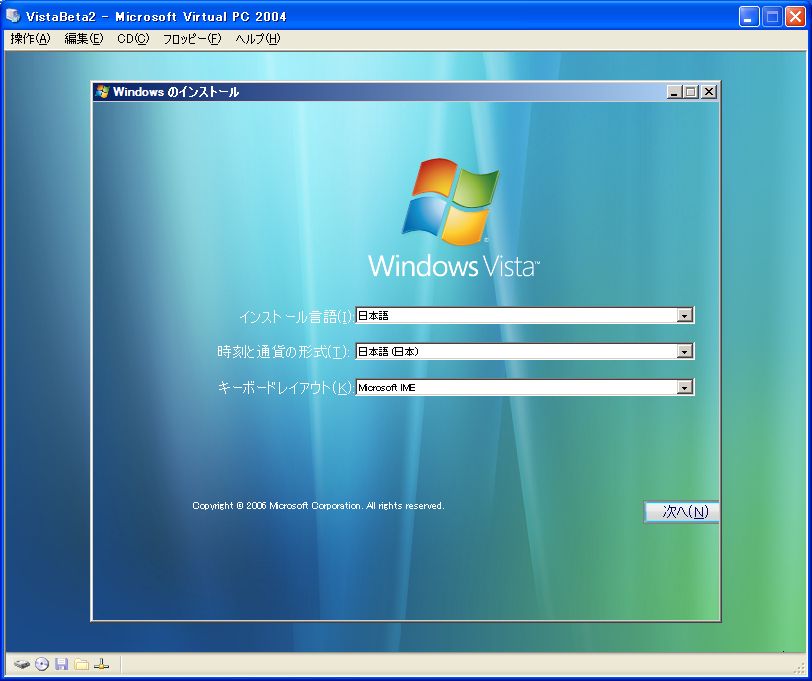Click the Windows flag icon in installer title
Image resolution: width=812 pixels, height=681 pixels.
pyautogui.click(x=102, y=92)
